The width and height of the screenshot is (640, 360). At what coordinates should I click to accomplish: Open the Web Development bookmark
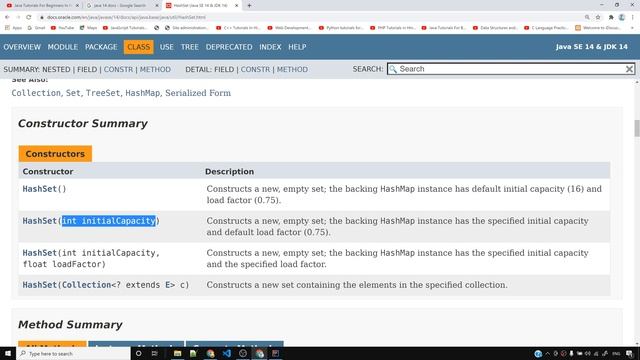[x=289, y=28]
